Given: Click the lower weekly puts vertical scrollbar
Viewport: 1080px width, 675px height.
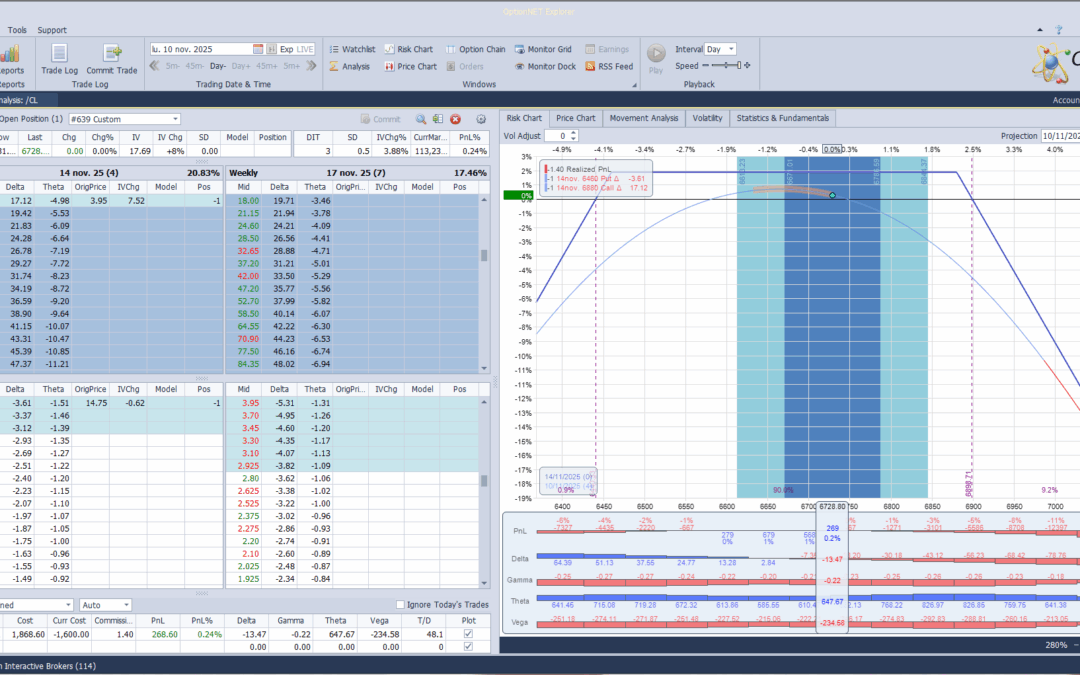Looking at the screenshot, I should click(x=484, y=492).
